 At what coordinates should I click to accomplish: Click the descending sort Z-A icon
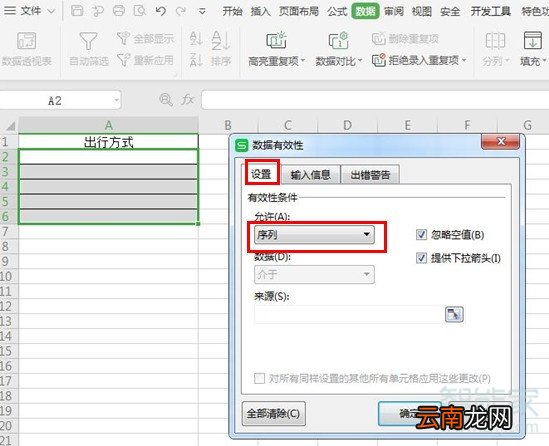[196, 60]
